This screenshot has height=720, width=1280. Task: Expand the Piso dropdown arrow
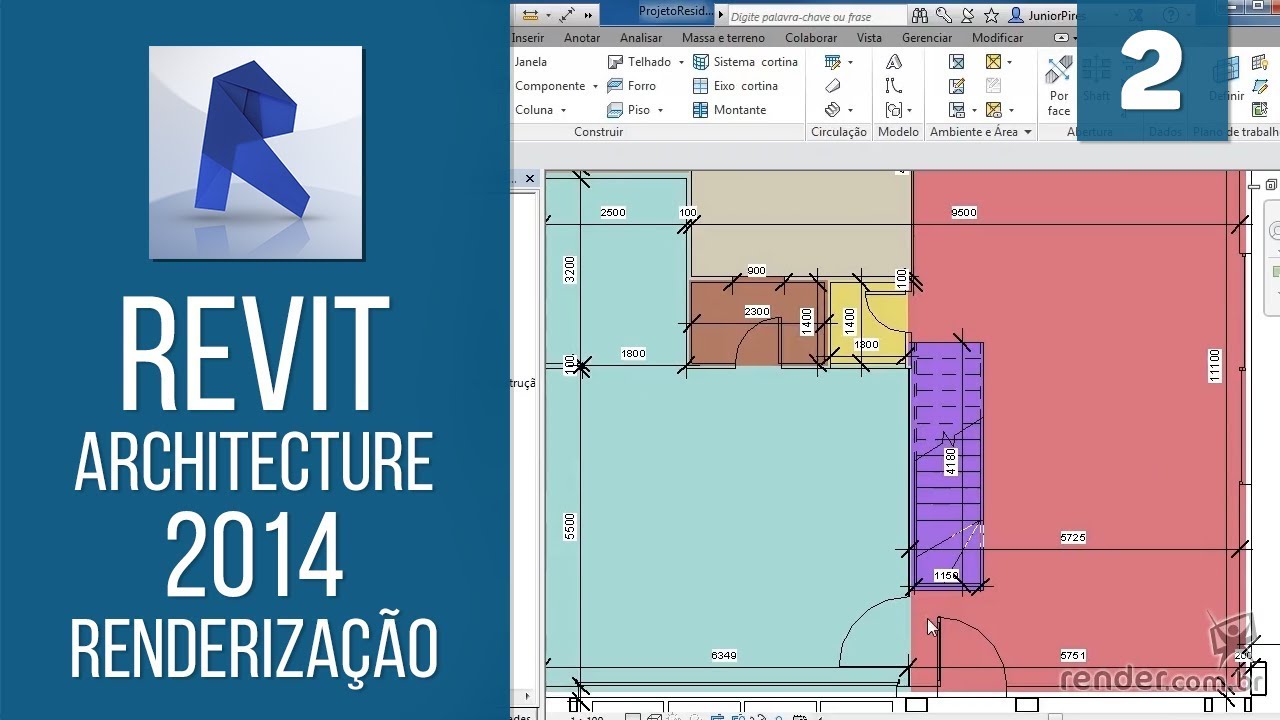tap(661, 110)
